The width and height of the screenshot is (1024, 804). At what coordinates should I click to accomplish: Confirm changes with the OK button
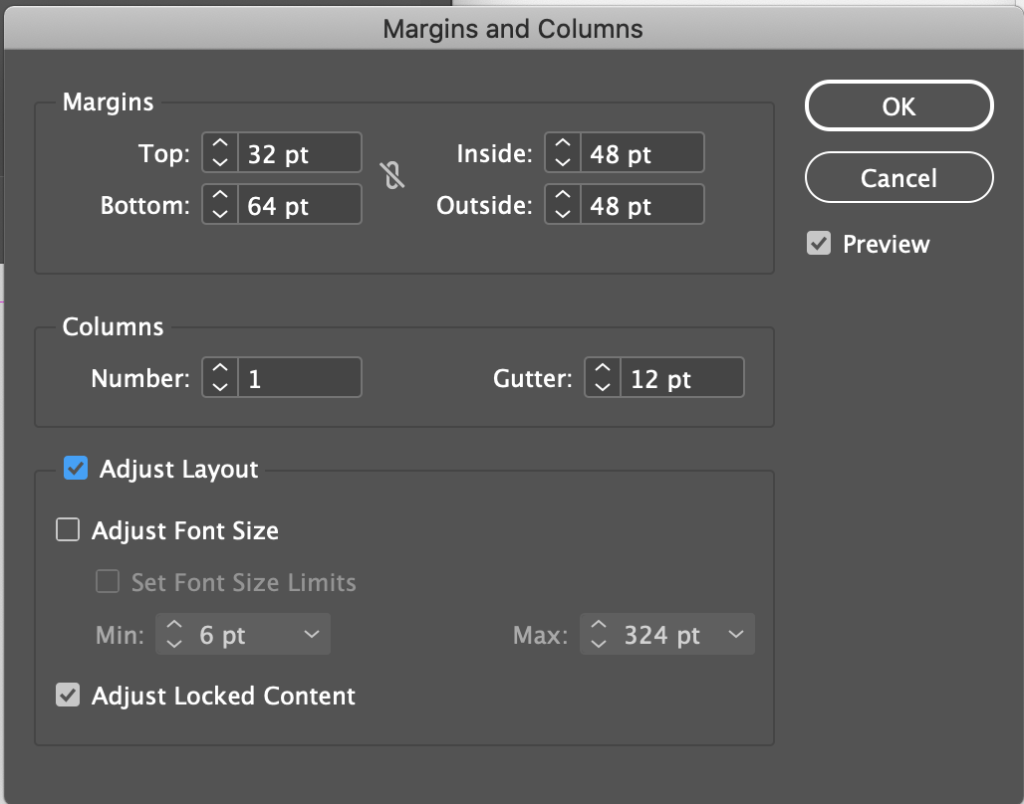(x=897, y=105)
